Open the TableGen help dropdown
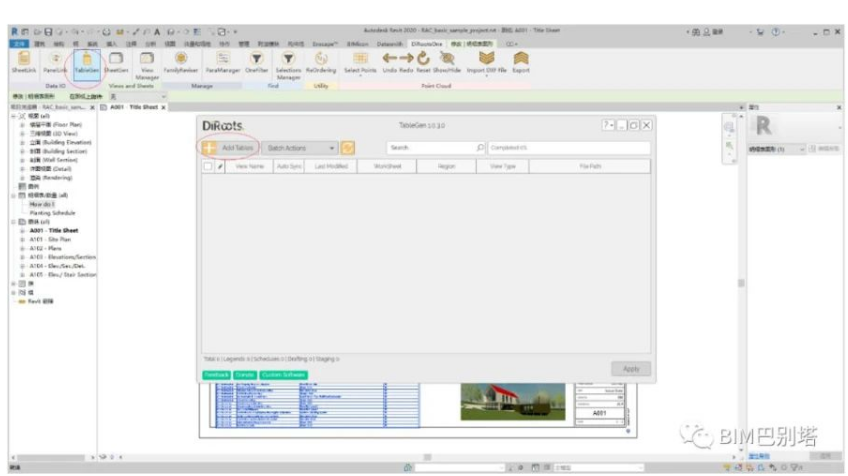Screen dimensions: 848x476 [x=608, y=125]
